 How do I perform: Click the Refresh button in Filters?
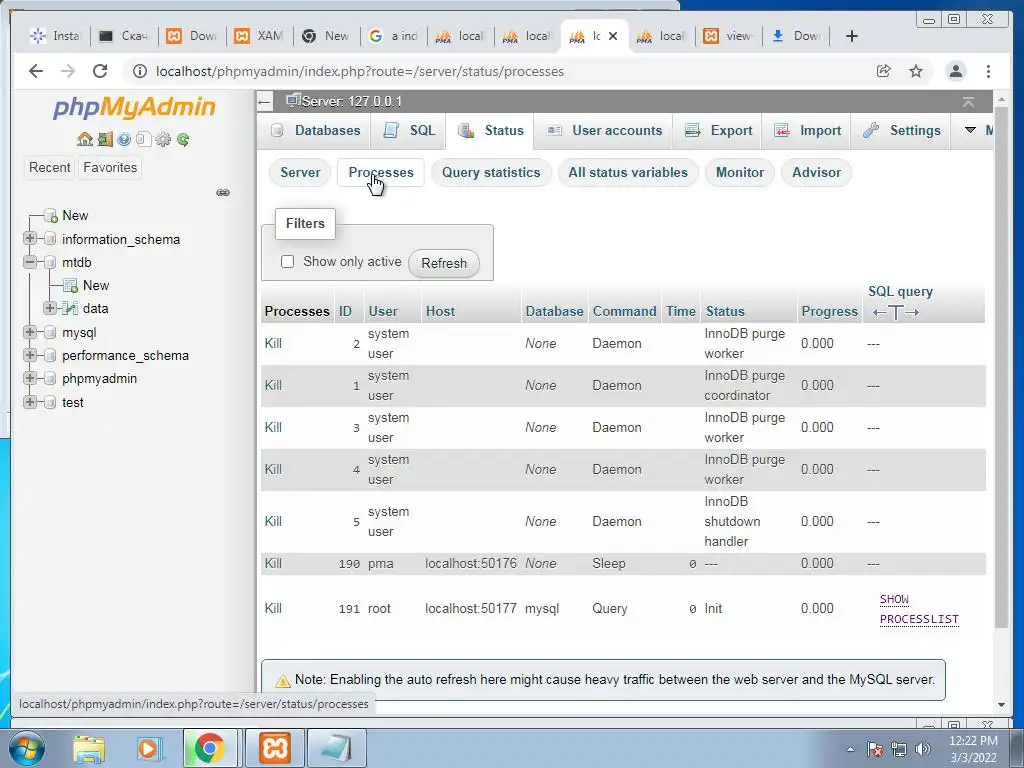[443, 263]
